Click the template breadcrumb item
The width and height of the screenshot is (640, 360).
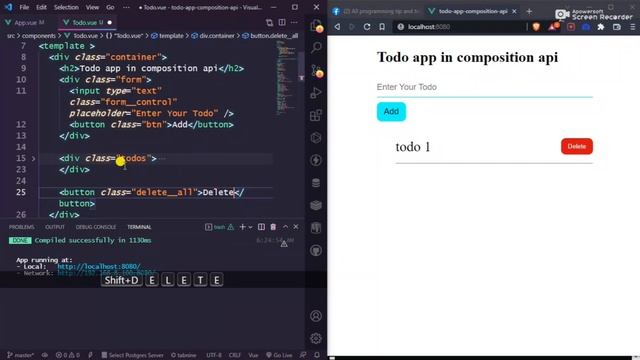pos(168,36)
